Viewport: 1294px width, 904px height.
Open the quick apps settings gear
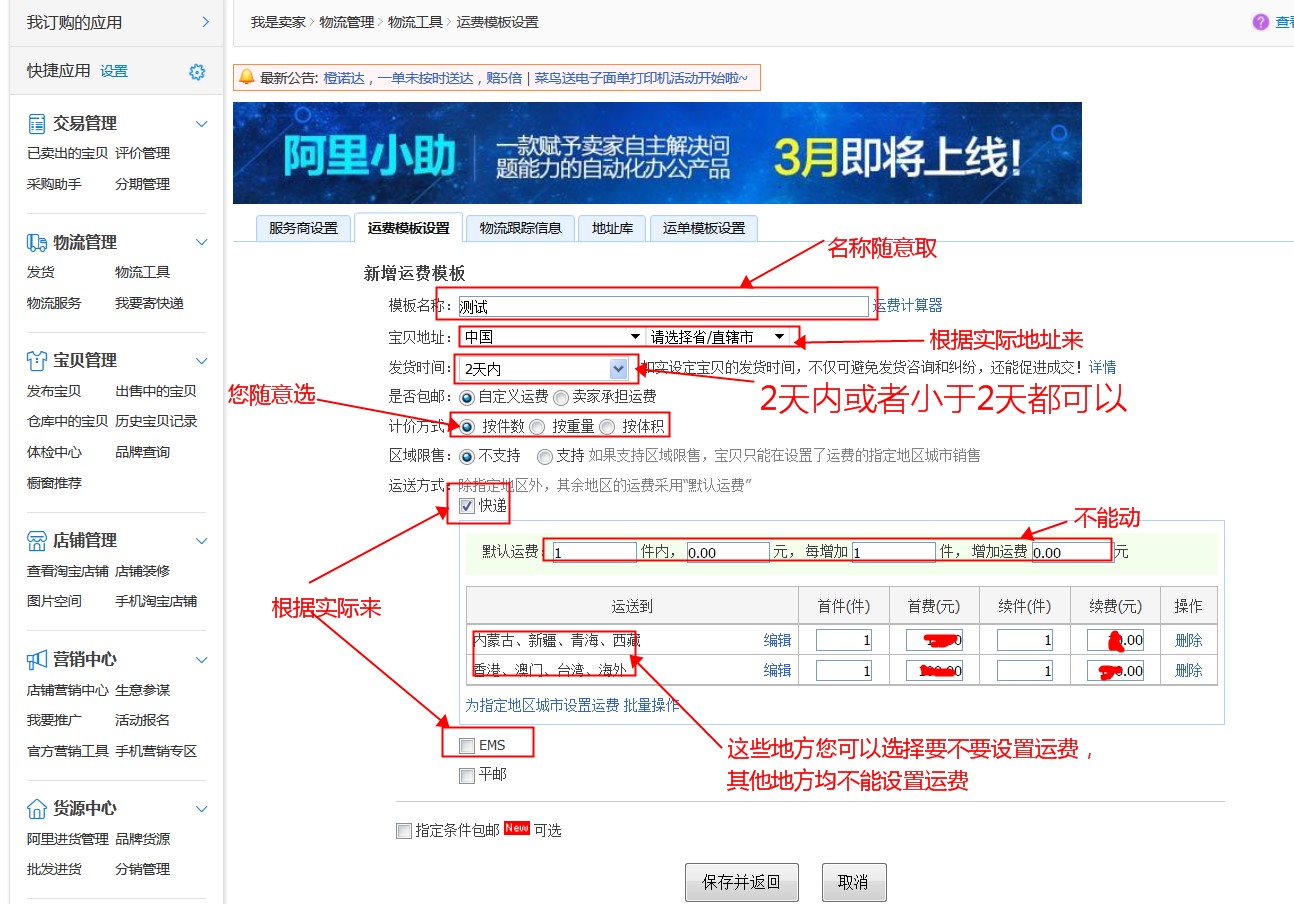click(x=197, y=72)
